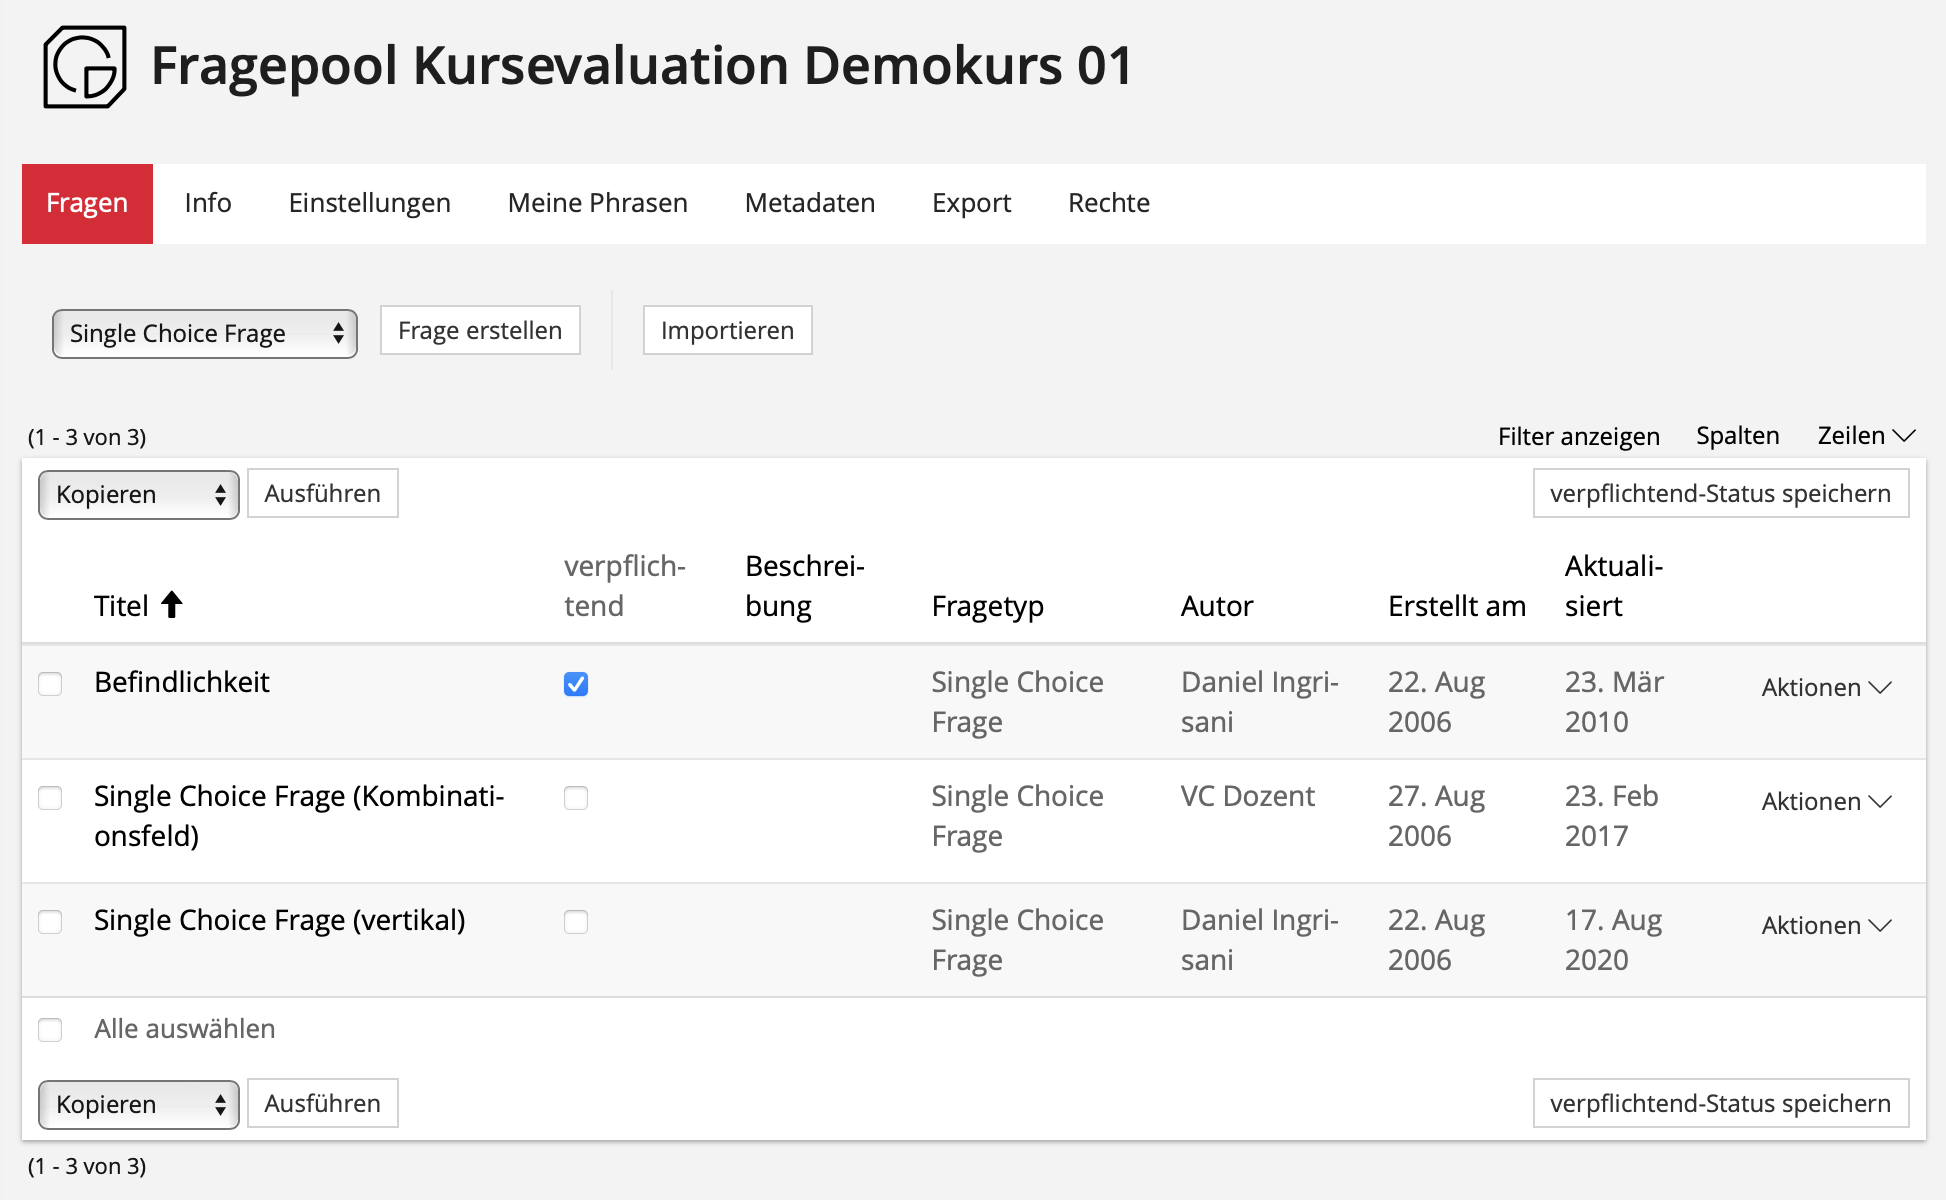The image size is (1946, 1200).
Task: Open the top Kopieren action dropdown
Action: [x=139, y=495]
